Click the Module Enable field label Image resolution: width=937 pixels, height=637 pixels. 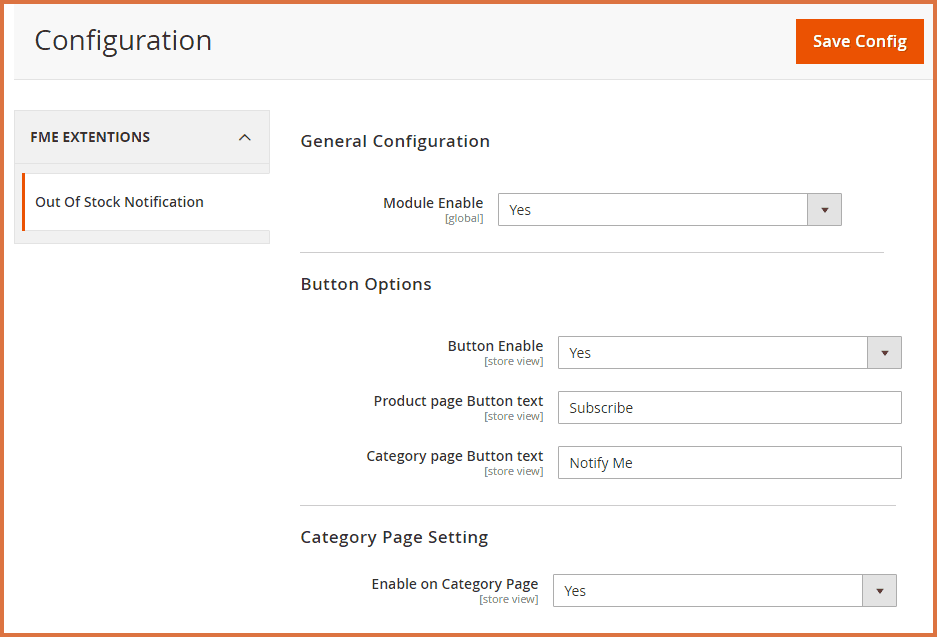tap(433, 203)
